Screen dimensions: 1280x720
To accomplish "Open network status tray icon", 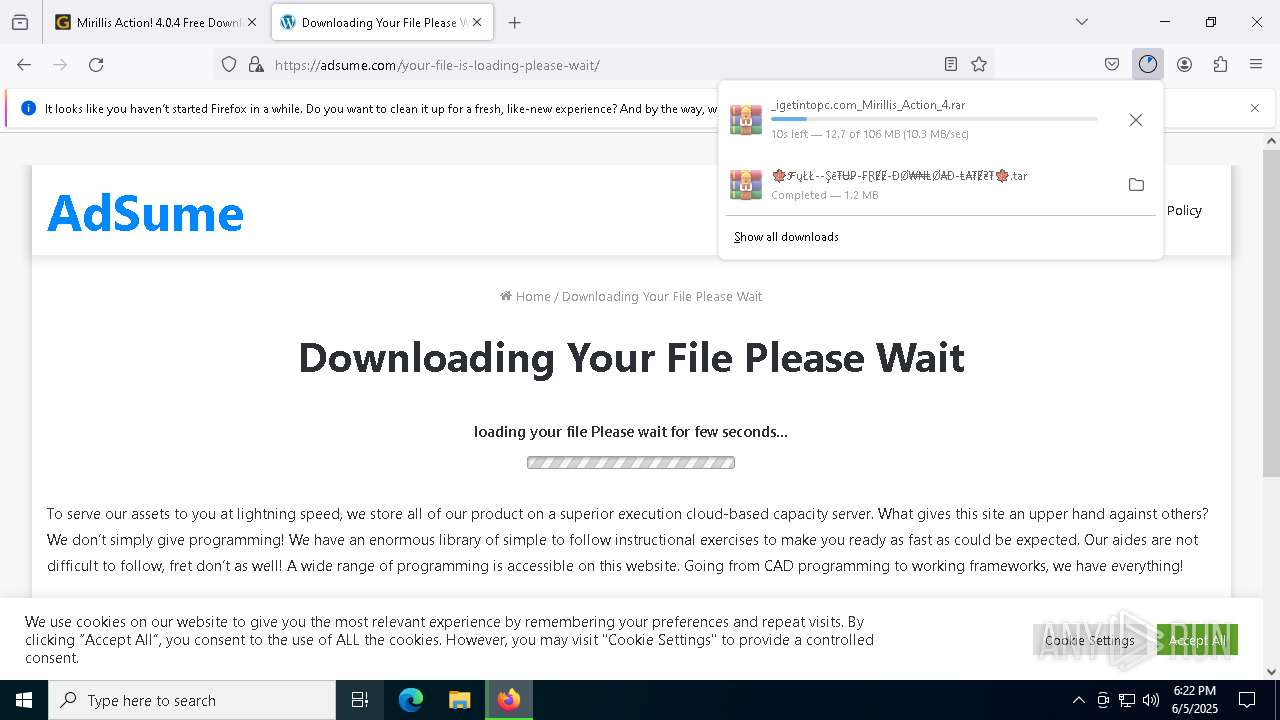I will point(1127,700).
